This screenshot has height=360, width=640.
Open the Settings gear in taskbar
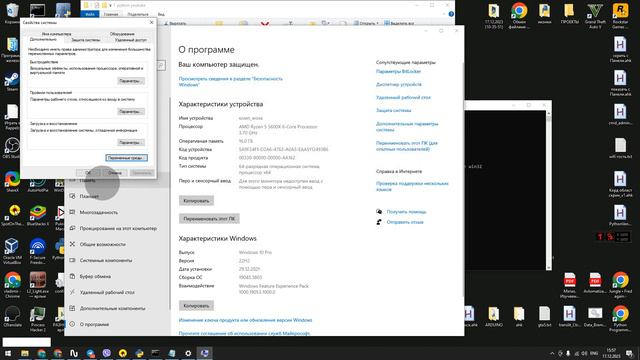coord(188,353)
